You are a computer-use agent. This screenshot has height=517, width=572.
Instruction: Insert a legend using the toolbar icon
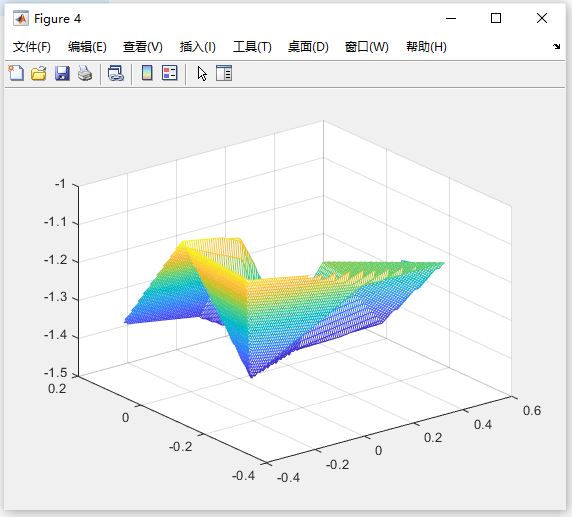[x=170, y=73]
